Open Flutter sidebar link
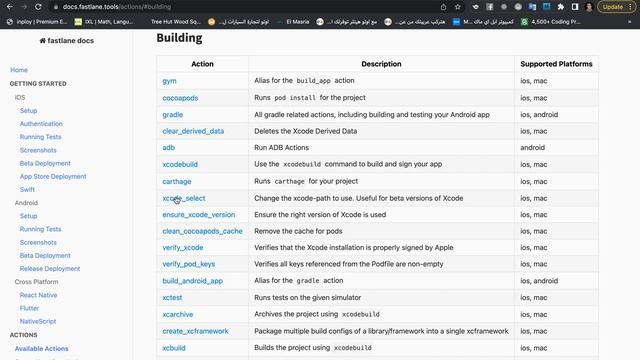Screen dimensions: 640x360 [29, 308]
